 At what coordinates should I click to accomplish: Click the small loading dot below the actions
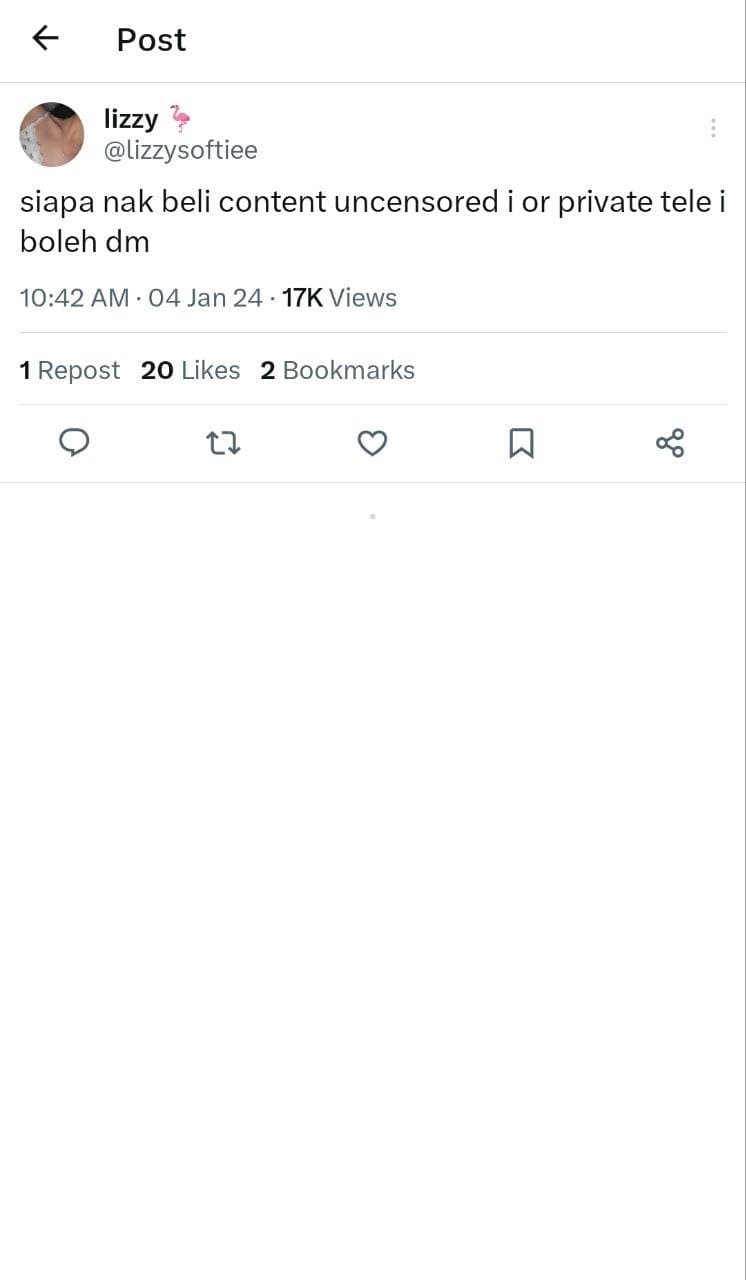pyautogui.click(x=372, y=516)
